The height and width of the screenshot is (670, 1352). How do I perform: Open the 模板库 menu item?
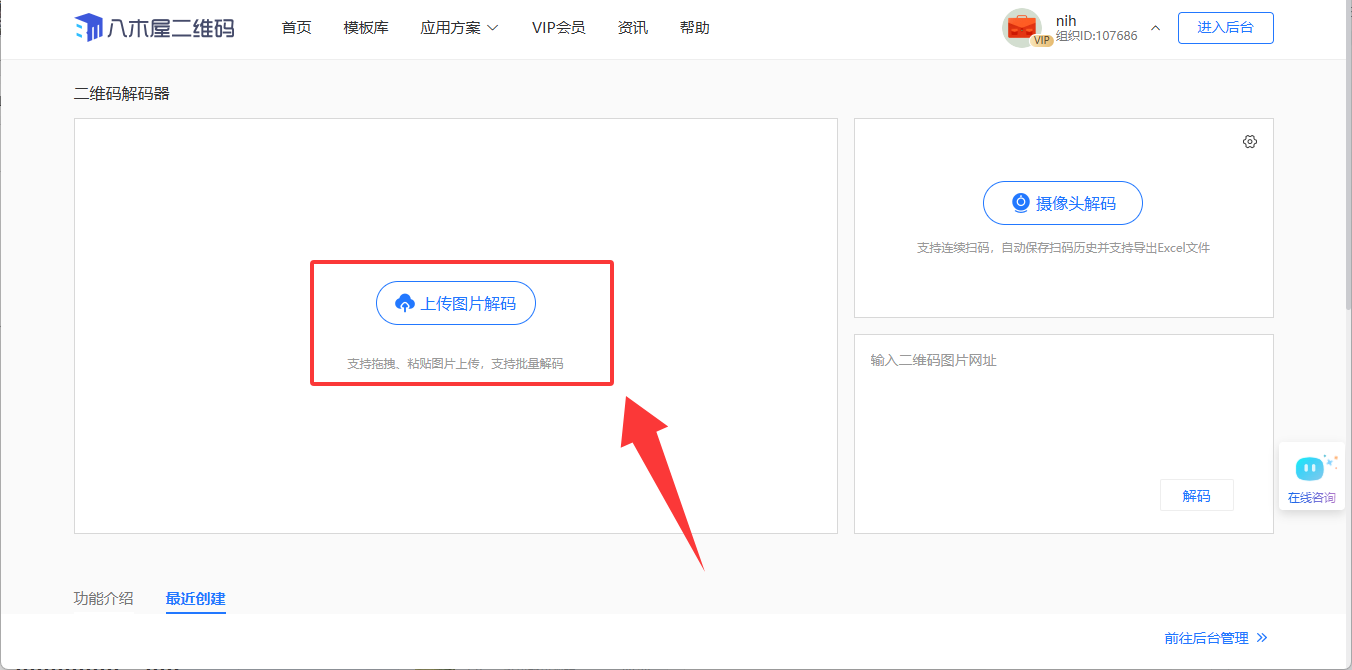[x=366, y=28]
